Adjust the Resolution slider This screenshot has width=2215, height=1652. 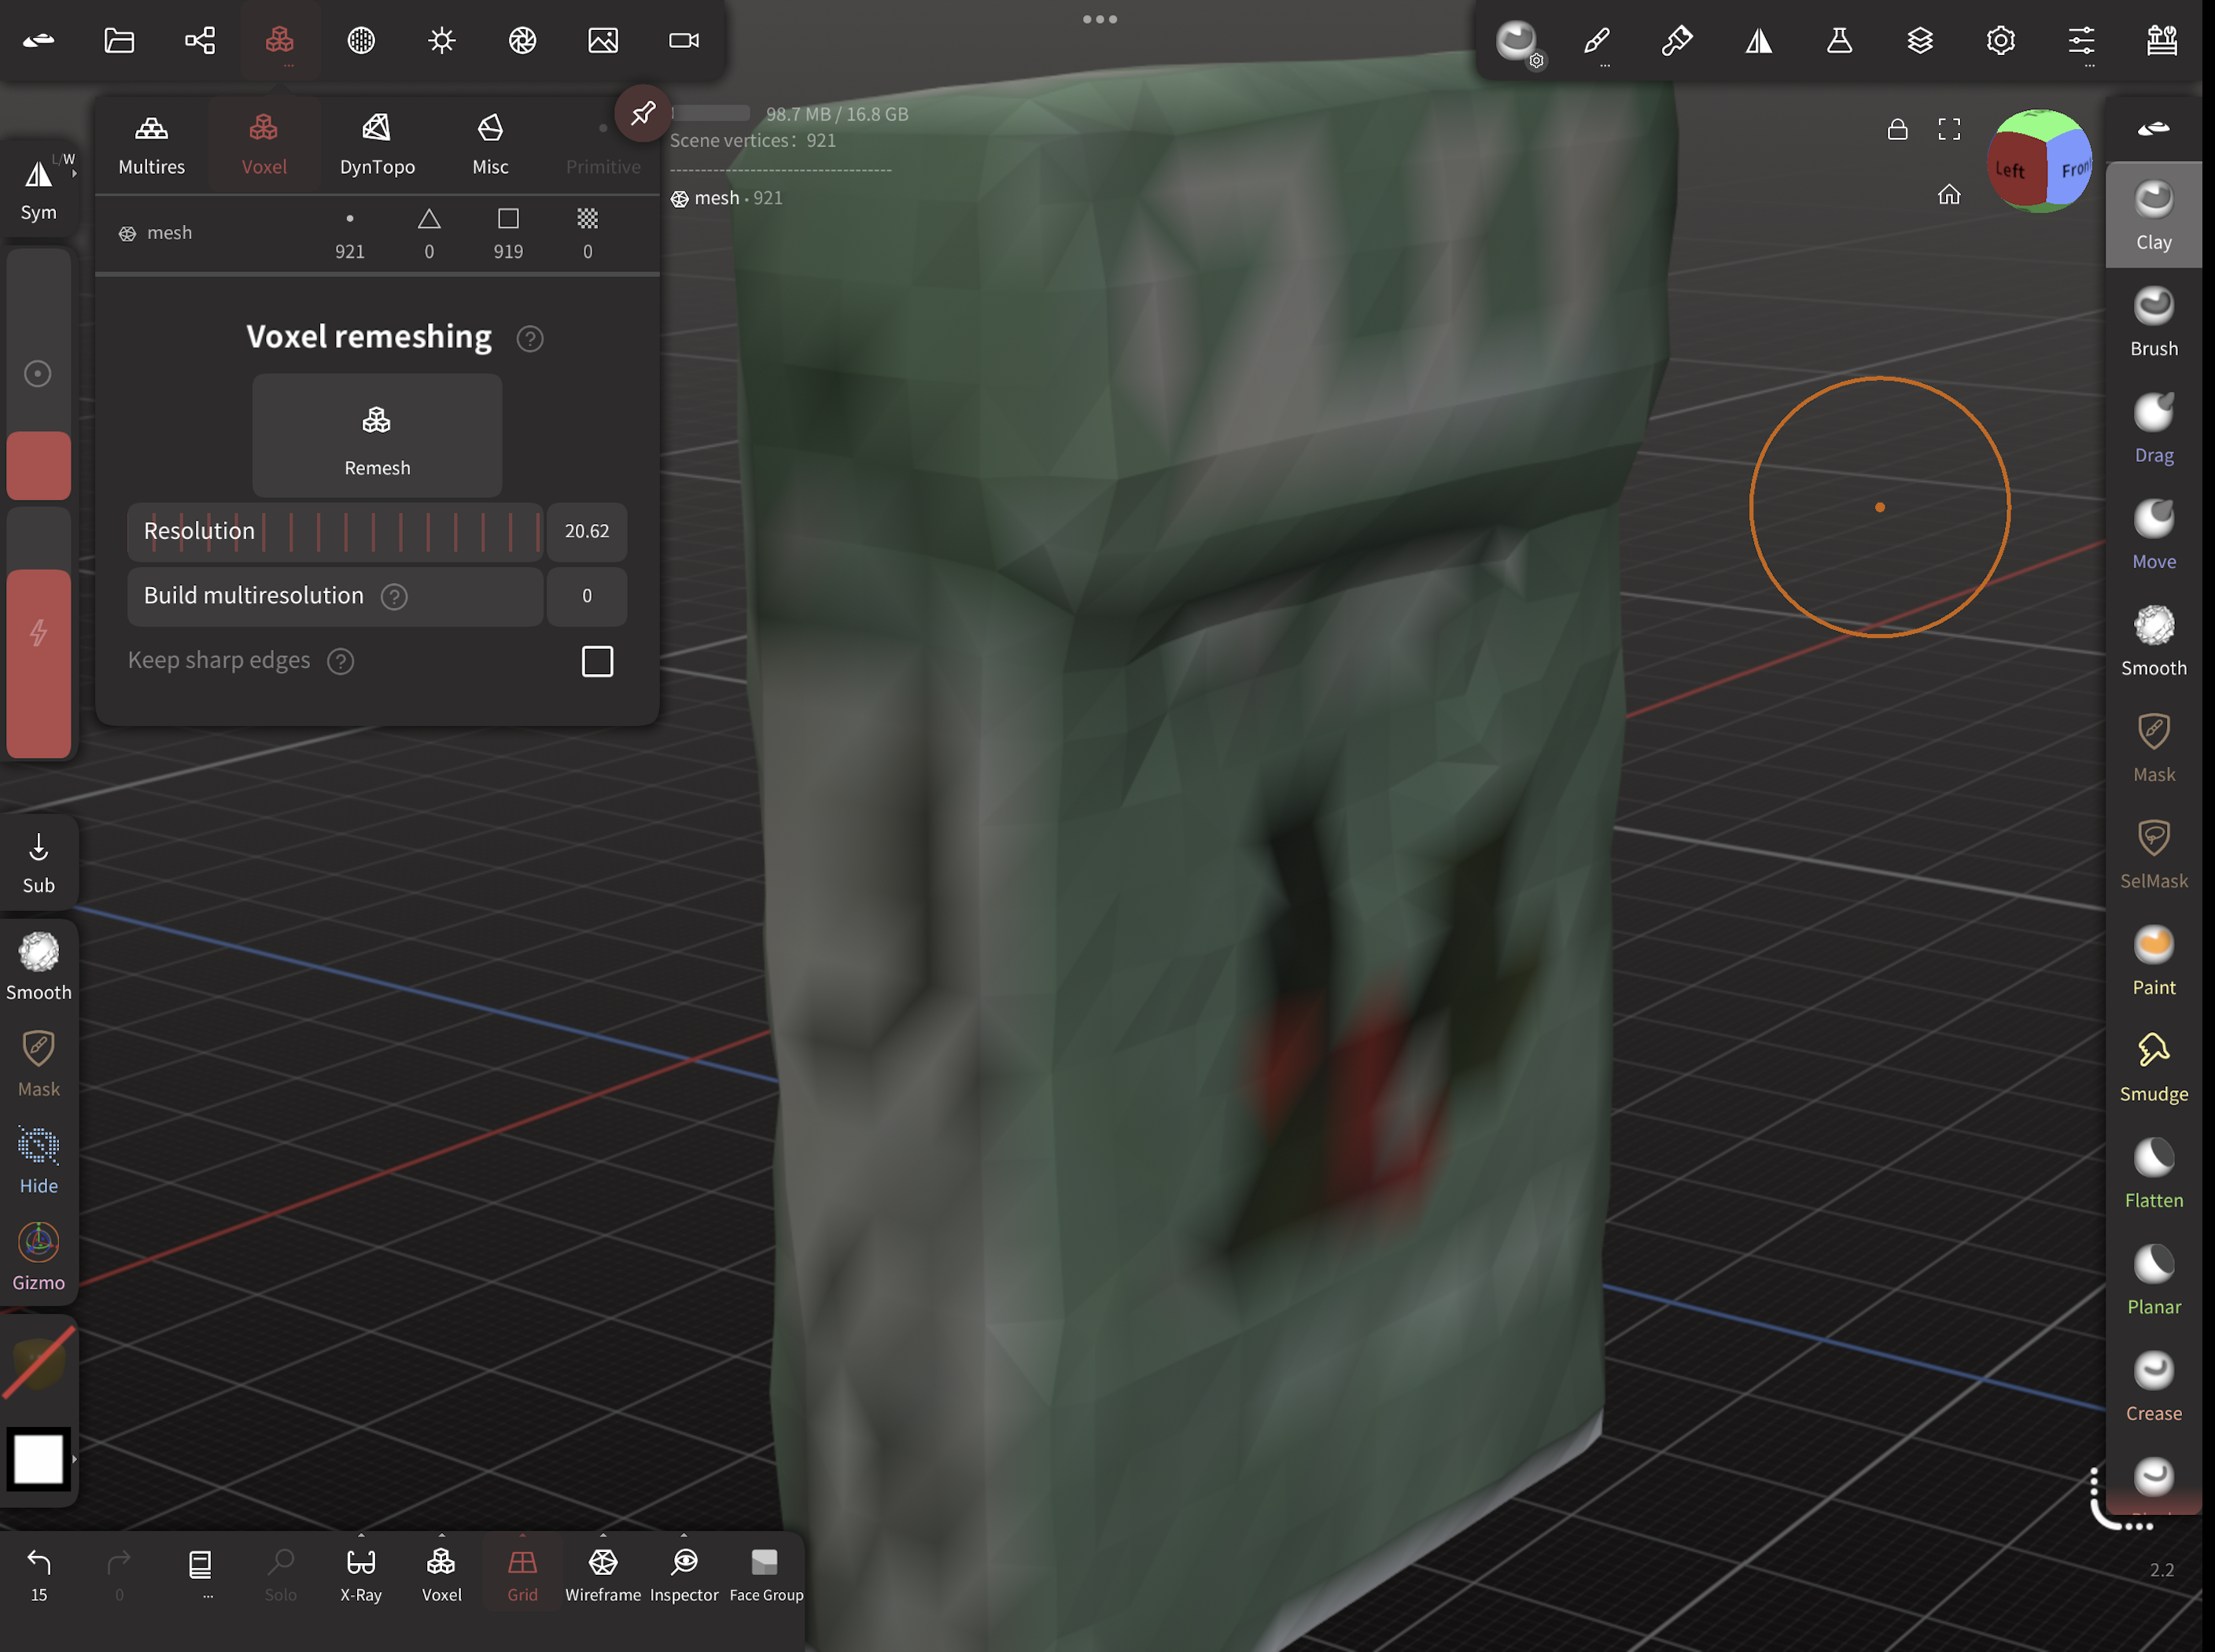[335, 531]
